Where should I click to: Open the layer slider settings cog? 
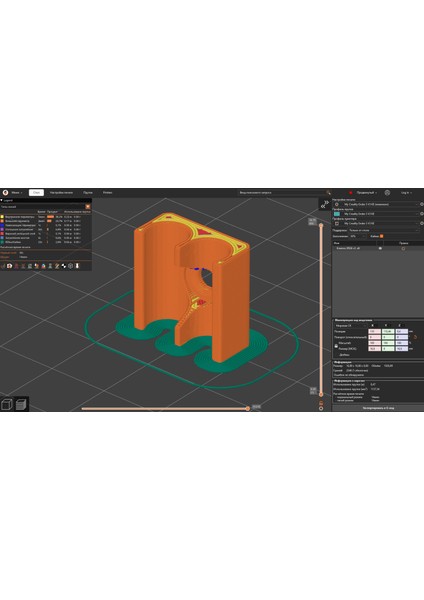click(321, 408)
